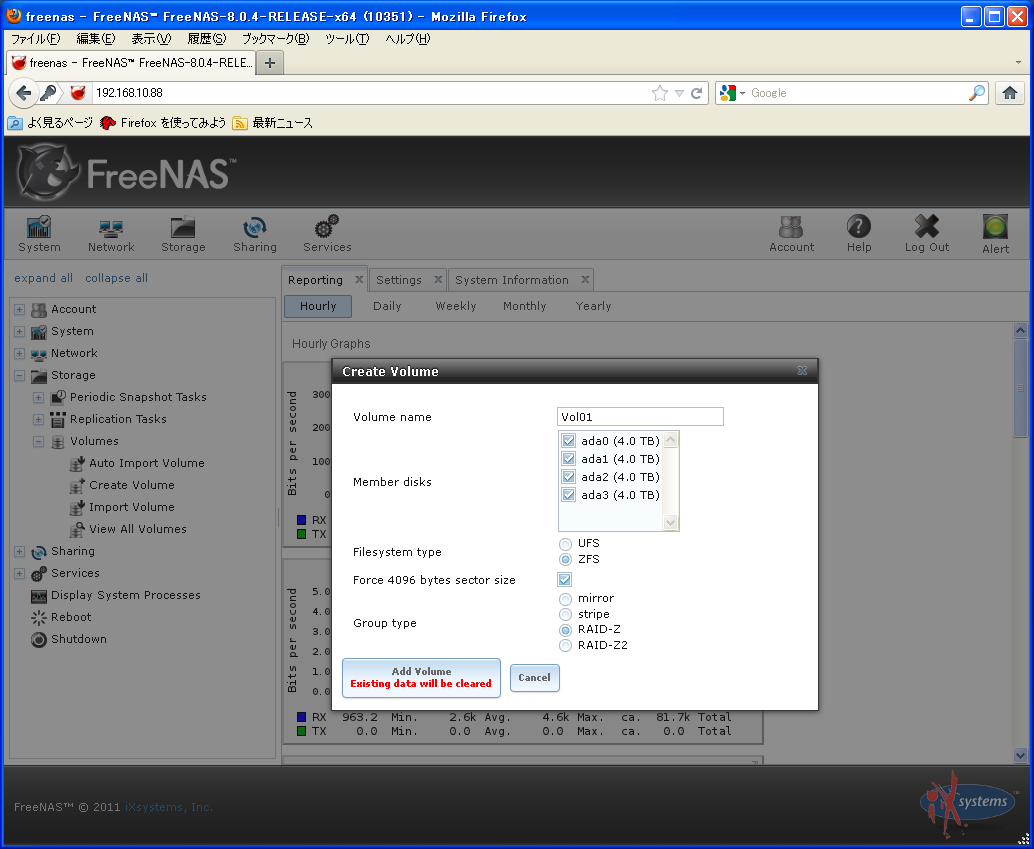Click Display System Processes icon
Image resolution: width=1034 pixels, height=849 pixels.
click(39, 596)
